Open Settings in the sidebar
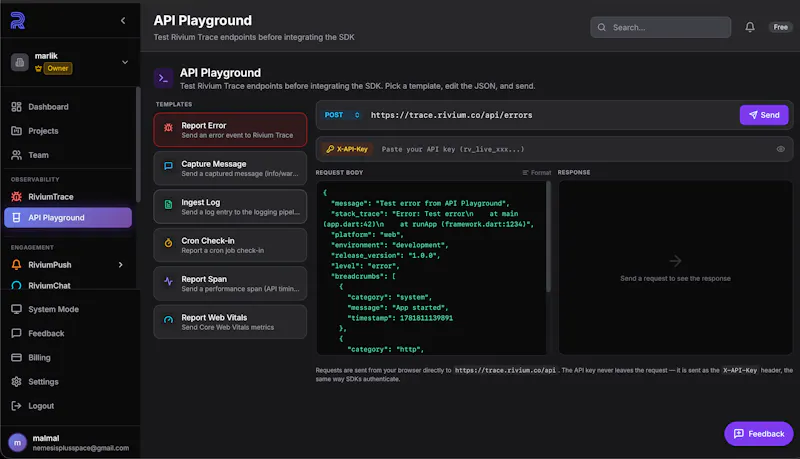 (68, 381)
